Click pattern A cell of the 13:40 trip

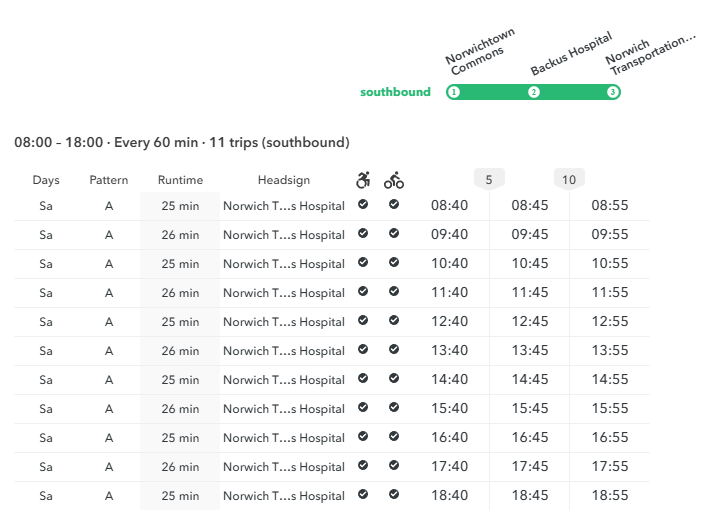click(x=109, y=350)
